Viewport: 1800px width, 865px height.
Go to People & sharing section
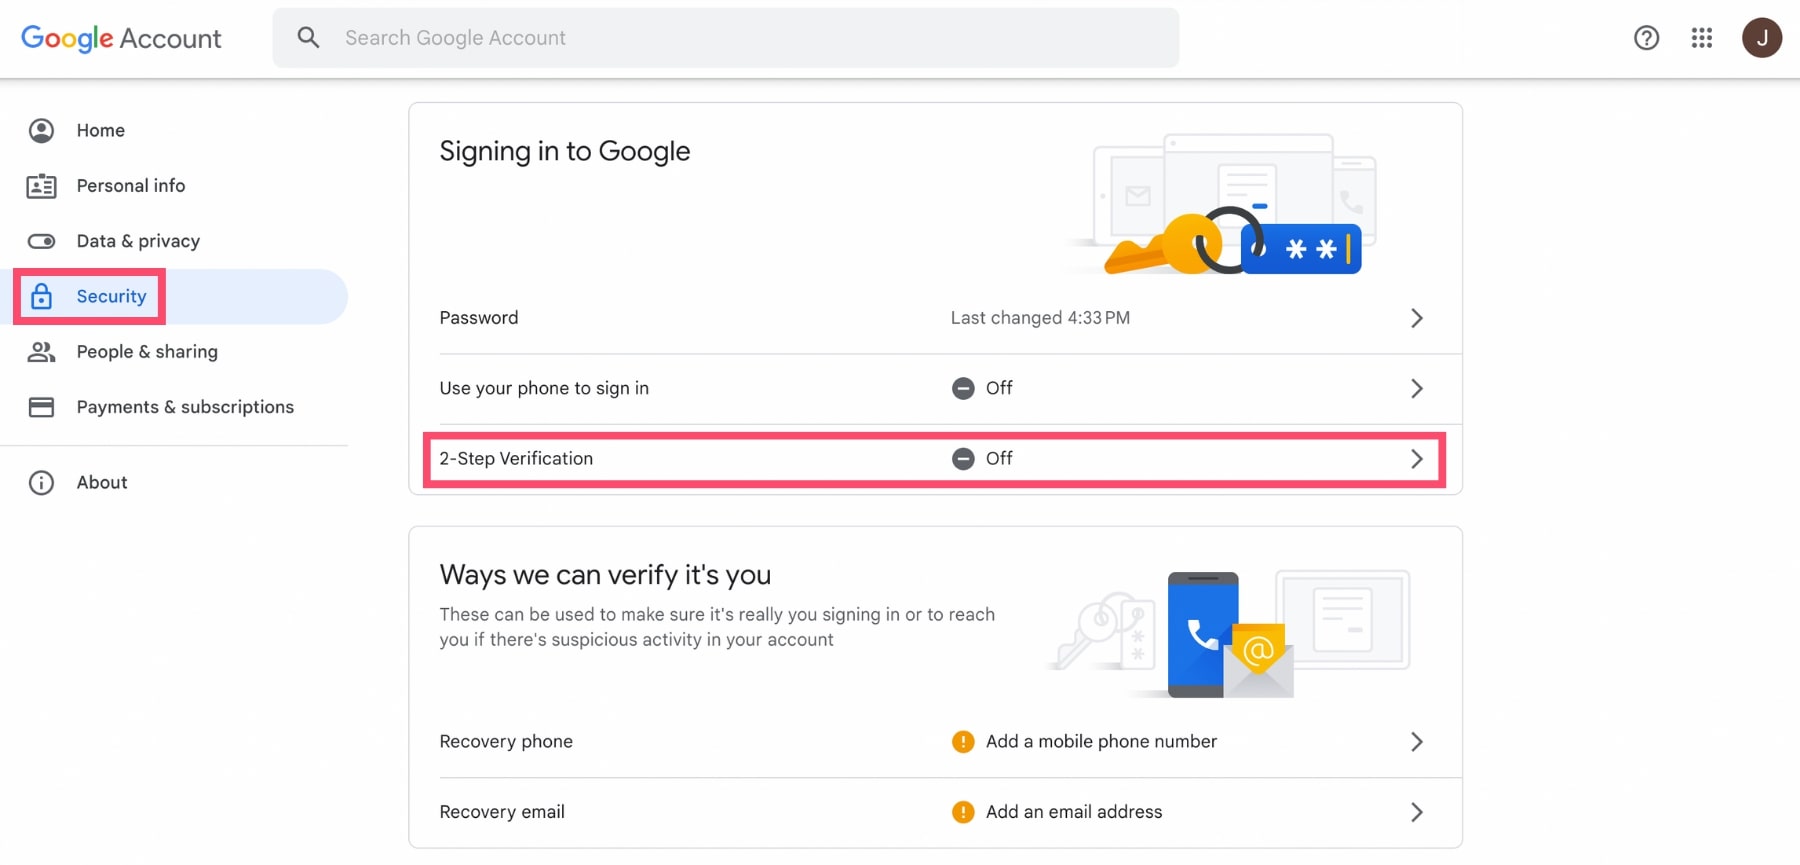(x=147, y=352)
